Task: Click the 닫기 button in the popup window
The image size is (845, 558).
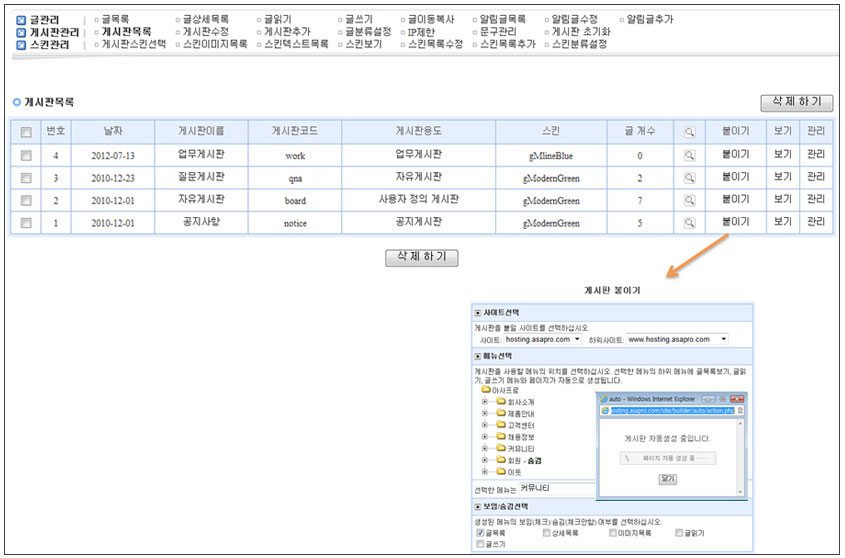Action: click(667, 479)
